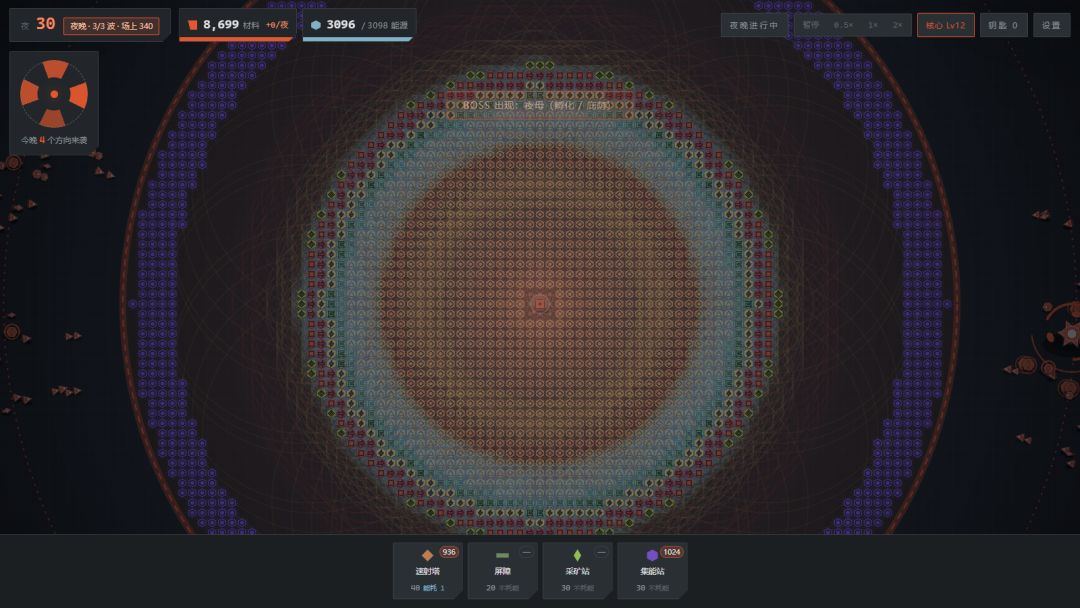1080x608 pixels.
Task: Select the orange diamond 速射塔 tower icon
Action: tap(427, 555)
